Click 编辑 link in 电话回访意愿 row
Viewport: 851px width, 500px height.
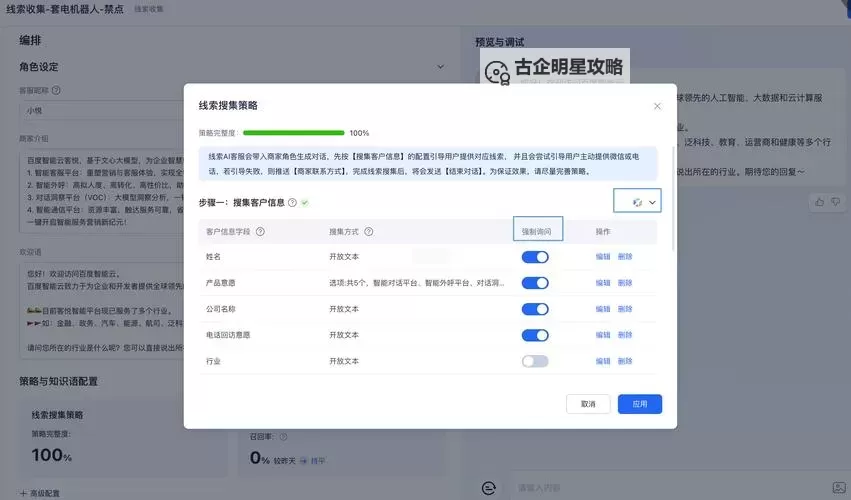(x=603, y=335)
